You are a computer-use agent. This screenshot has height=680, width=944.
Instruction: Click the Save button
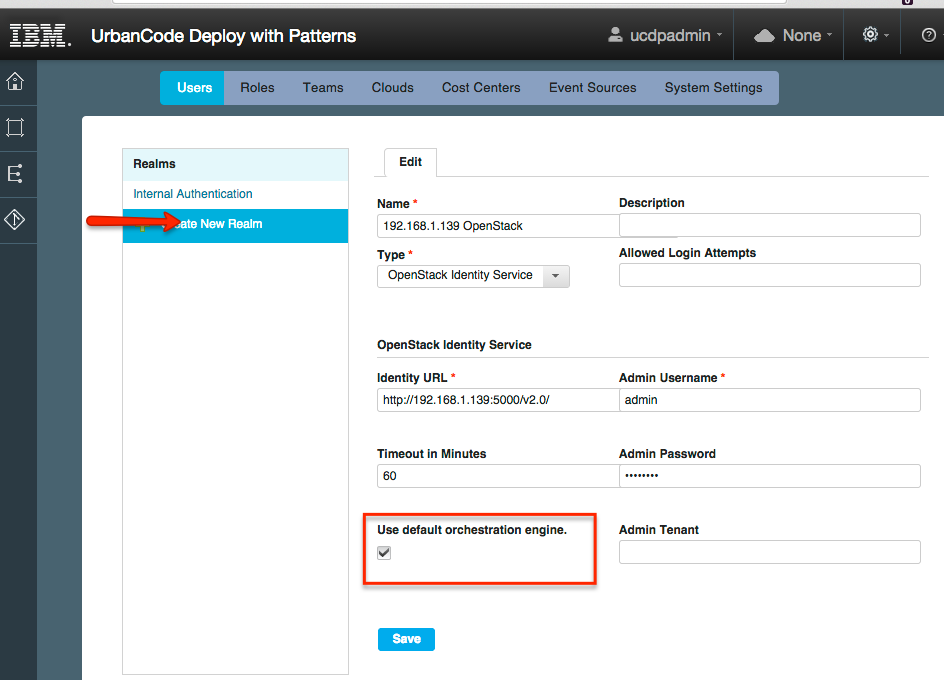(x=406, y=639)
